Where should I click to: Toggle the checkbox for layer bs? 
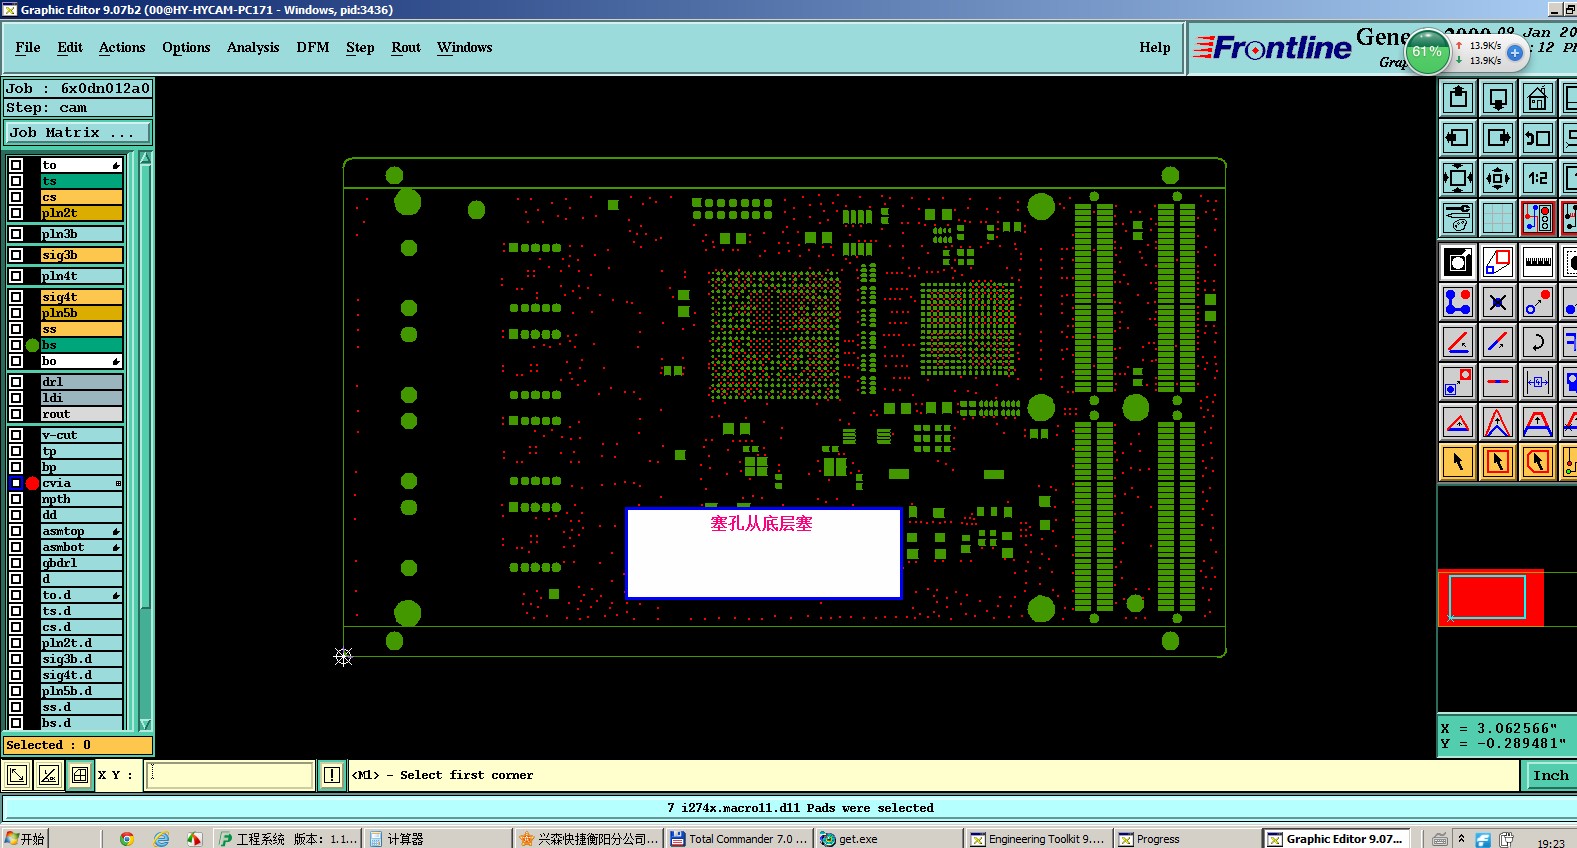tap(16, 345)
